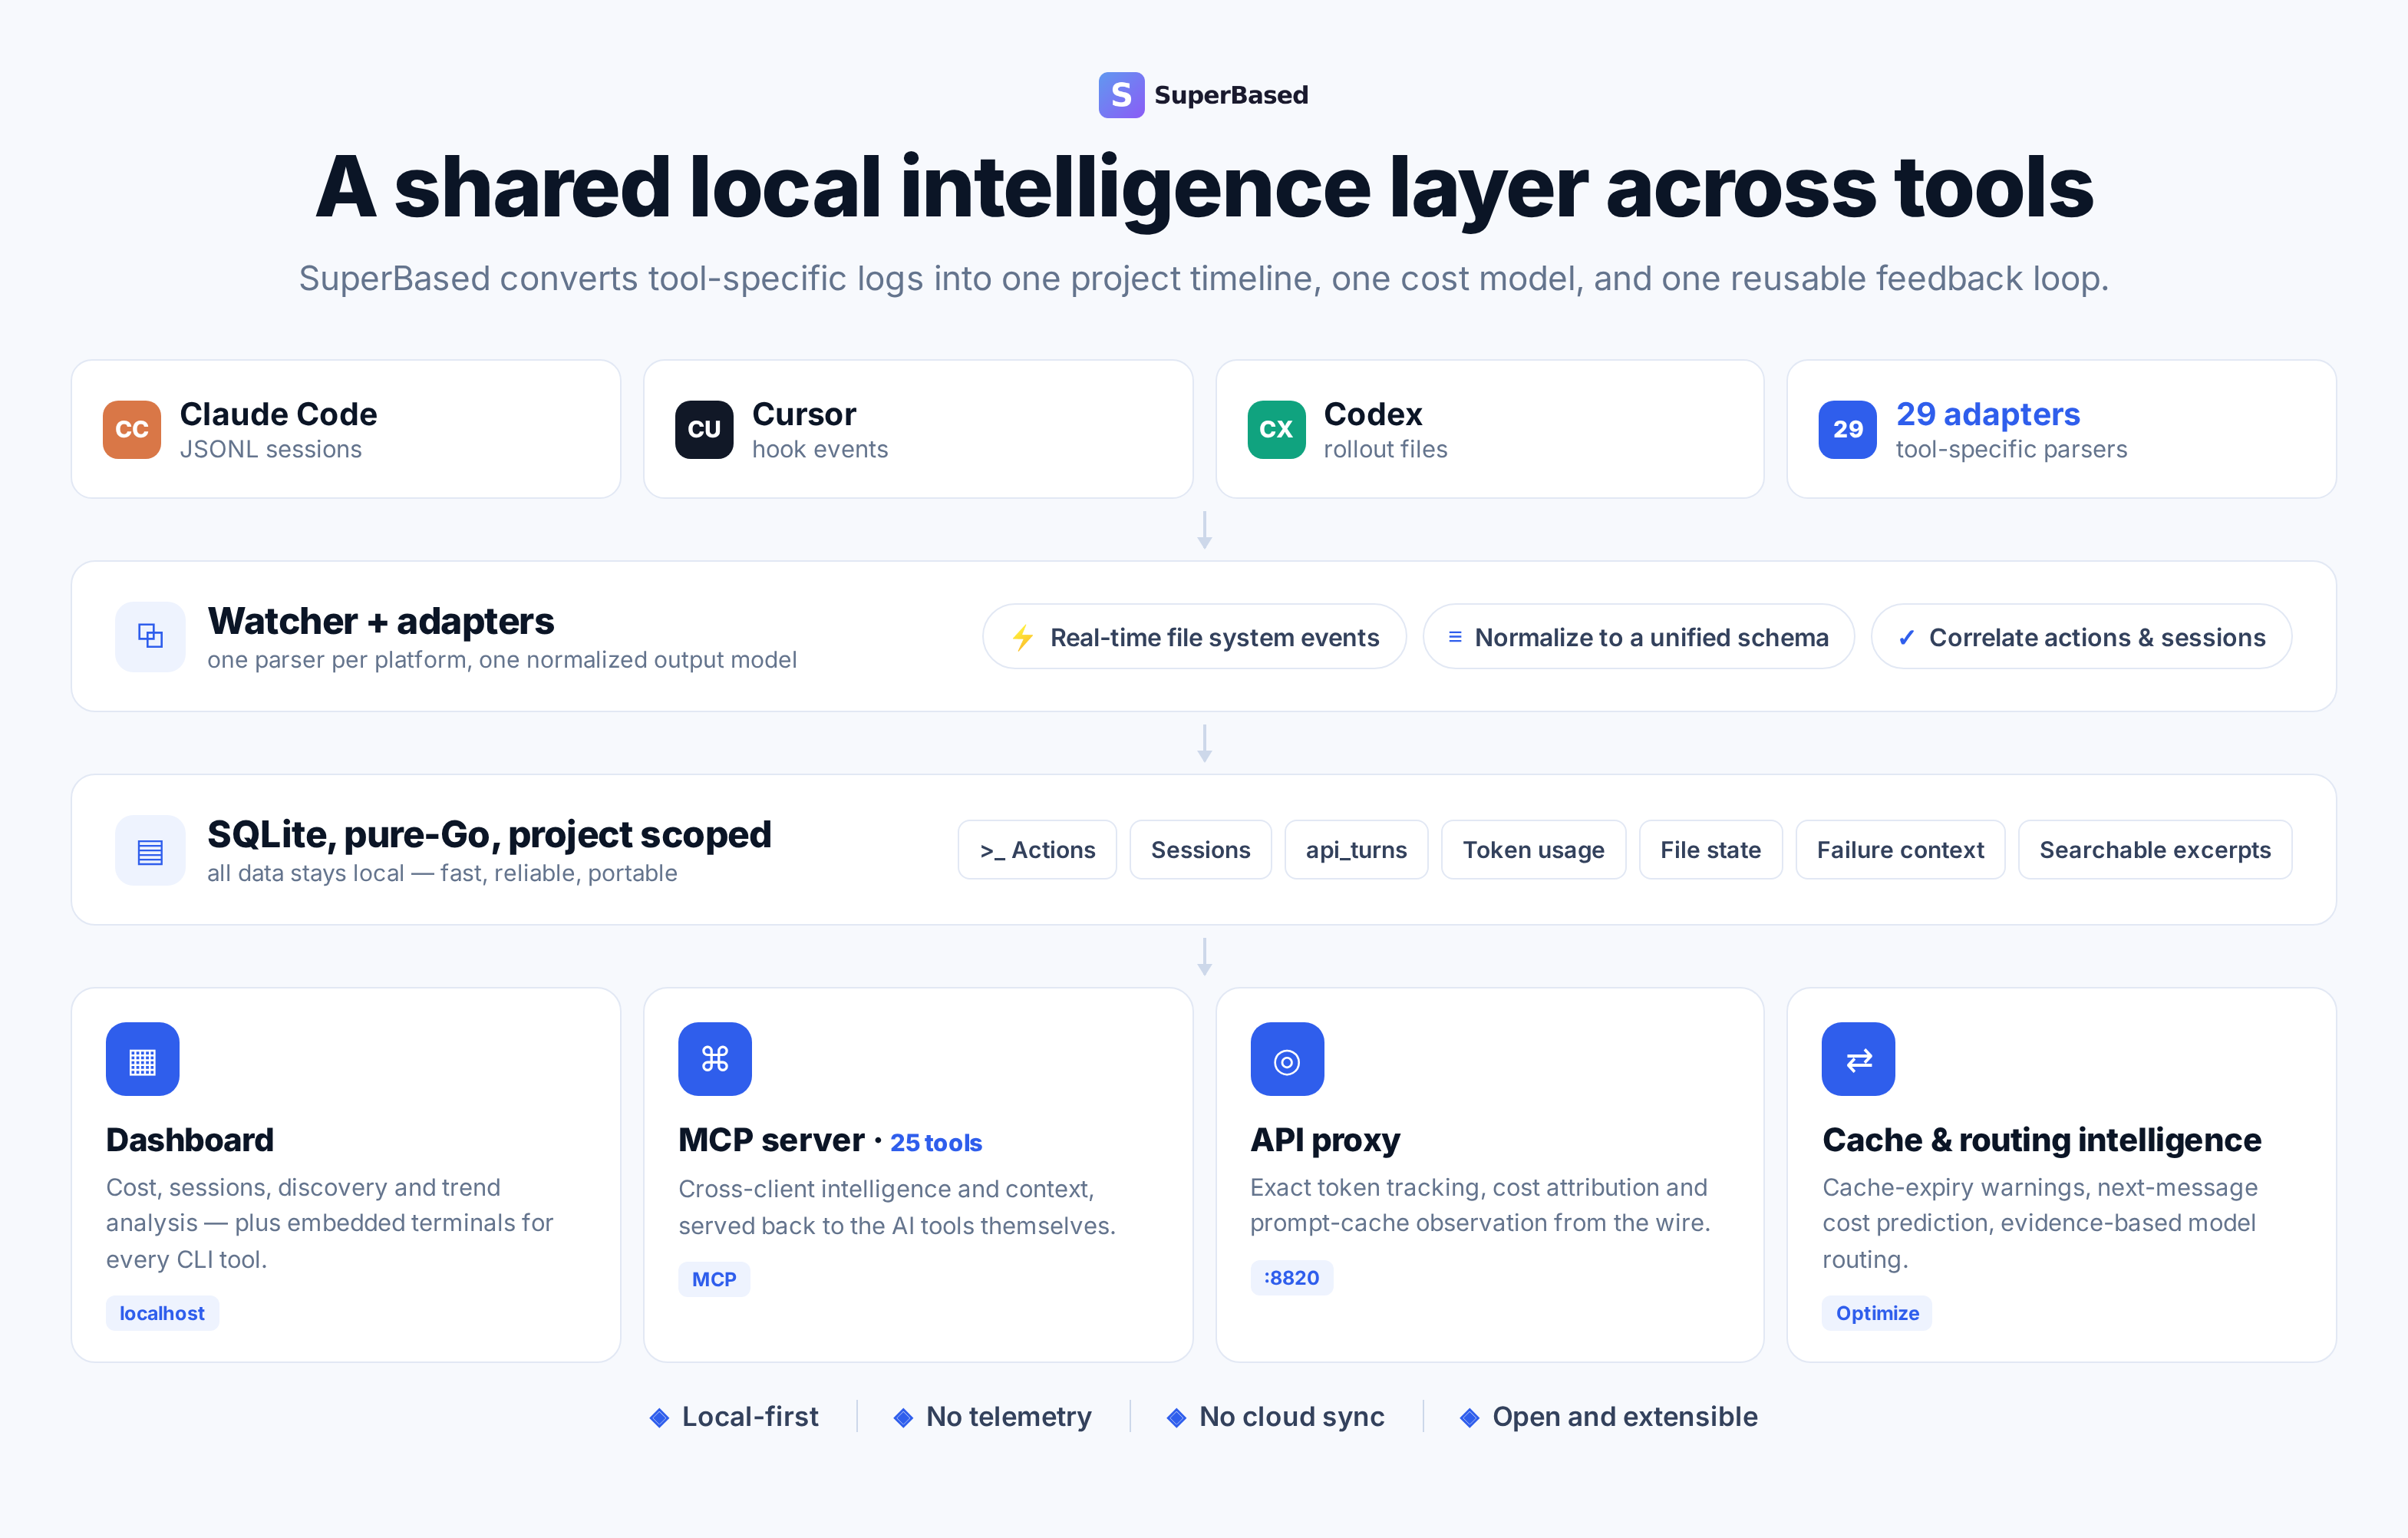Click the api_turns chip
Image resolution: width=2408 pixels, height=1538 pixels.
1356,850
